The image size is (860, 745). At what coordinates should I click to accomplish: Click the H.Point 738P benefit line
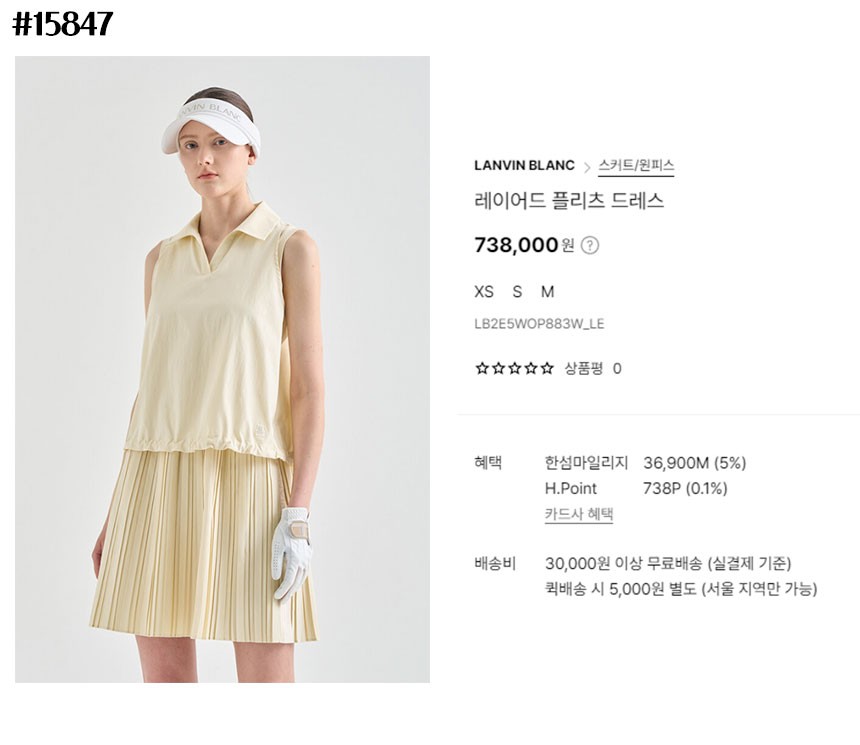pyautogui.click(x=636, y=488)
